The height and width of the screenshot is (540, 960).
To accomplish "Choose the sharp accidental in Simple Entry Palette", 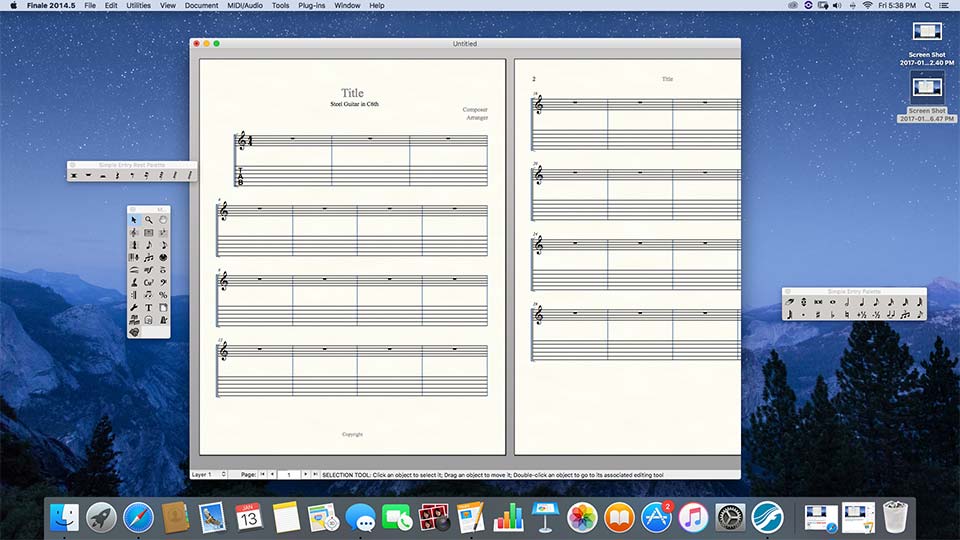I will (x=818, y=315).
